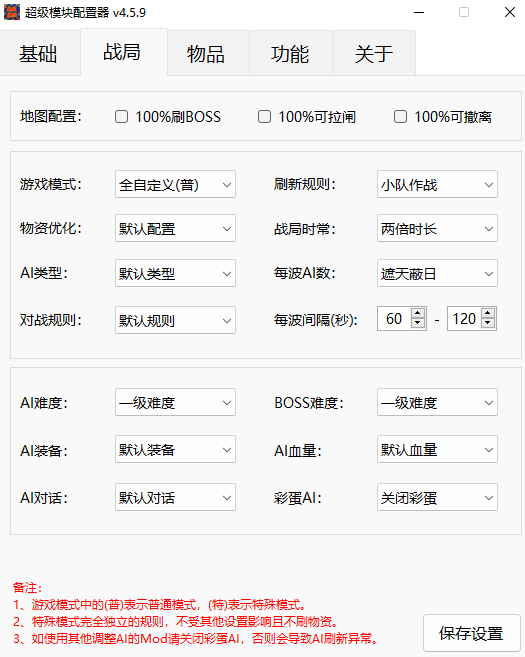Increase the 每波间隔 minimum value (60) with up arrow
This screenshot has width=525, height=657.
point(418,313)
